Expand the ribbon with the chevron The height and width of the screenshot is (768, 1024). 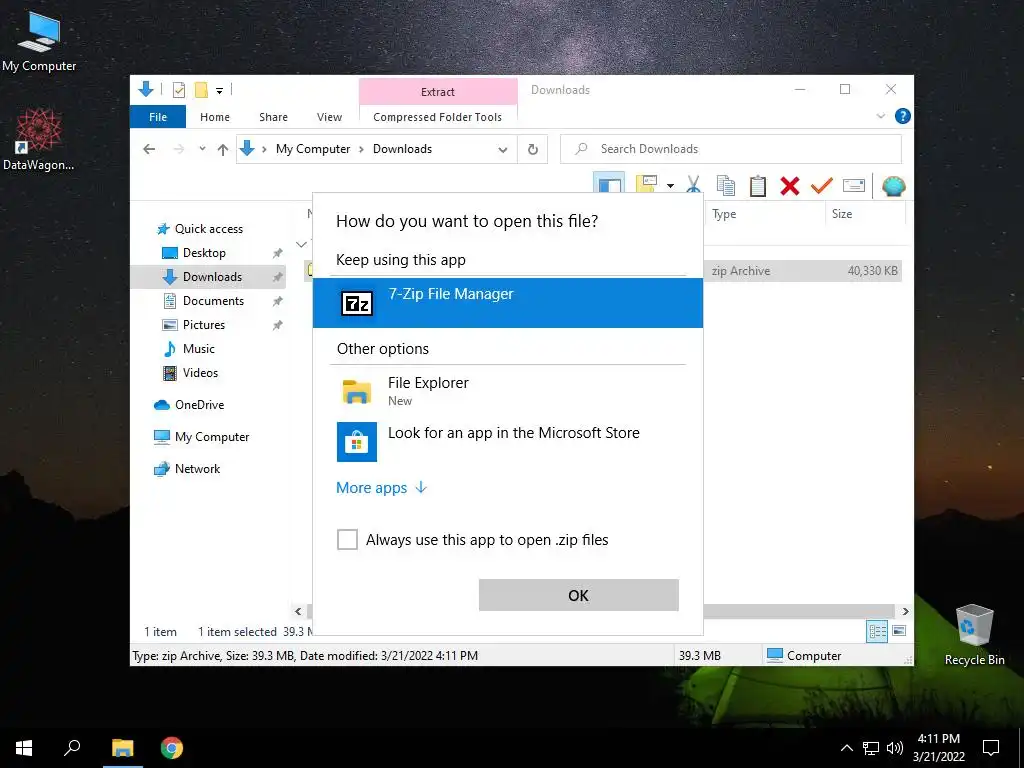click(x=880, y=116)
